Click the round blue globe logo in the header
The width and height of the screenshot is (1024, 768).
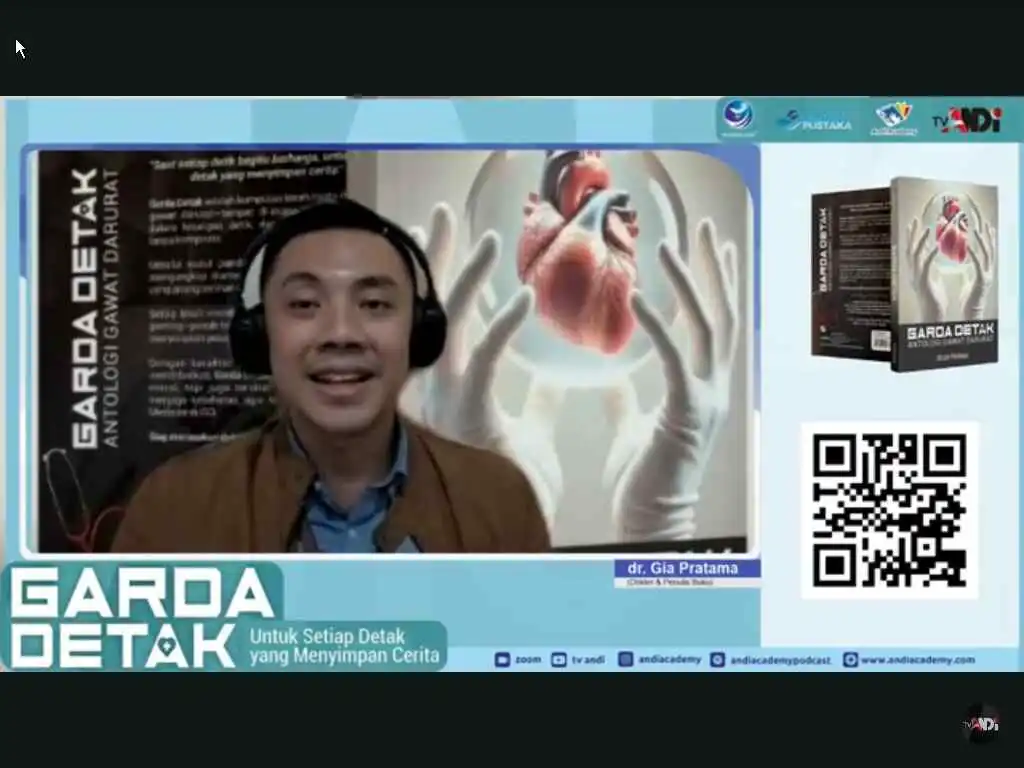pos(738,118)
